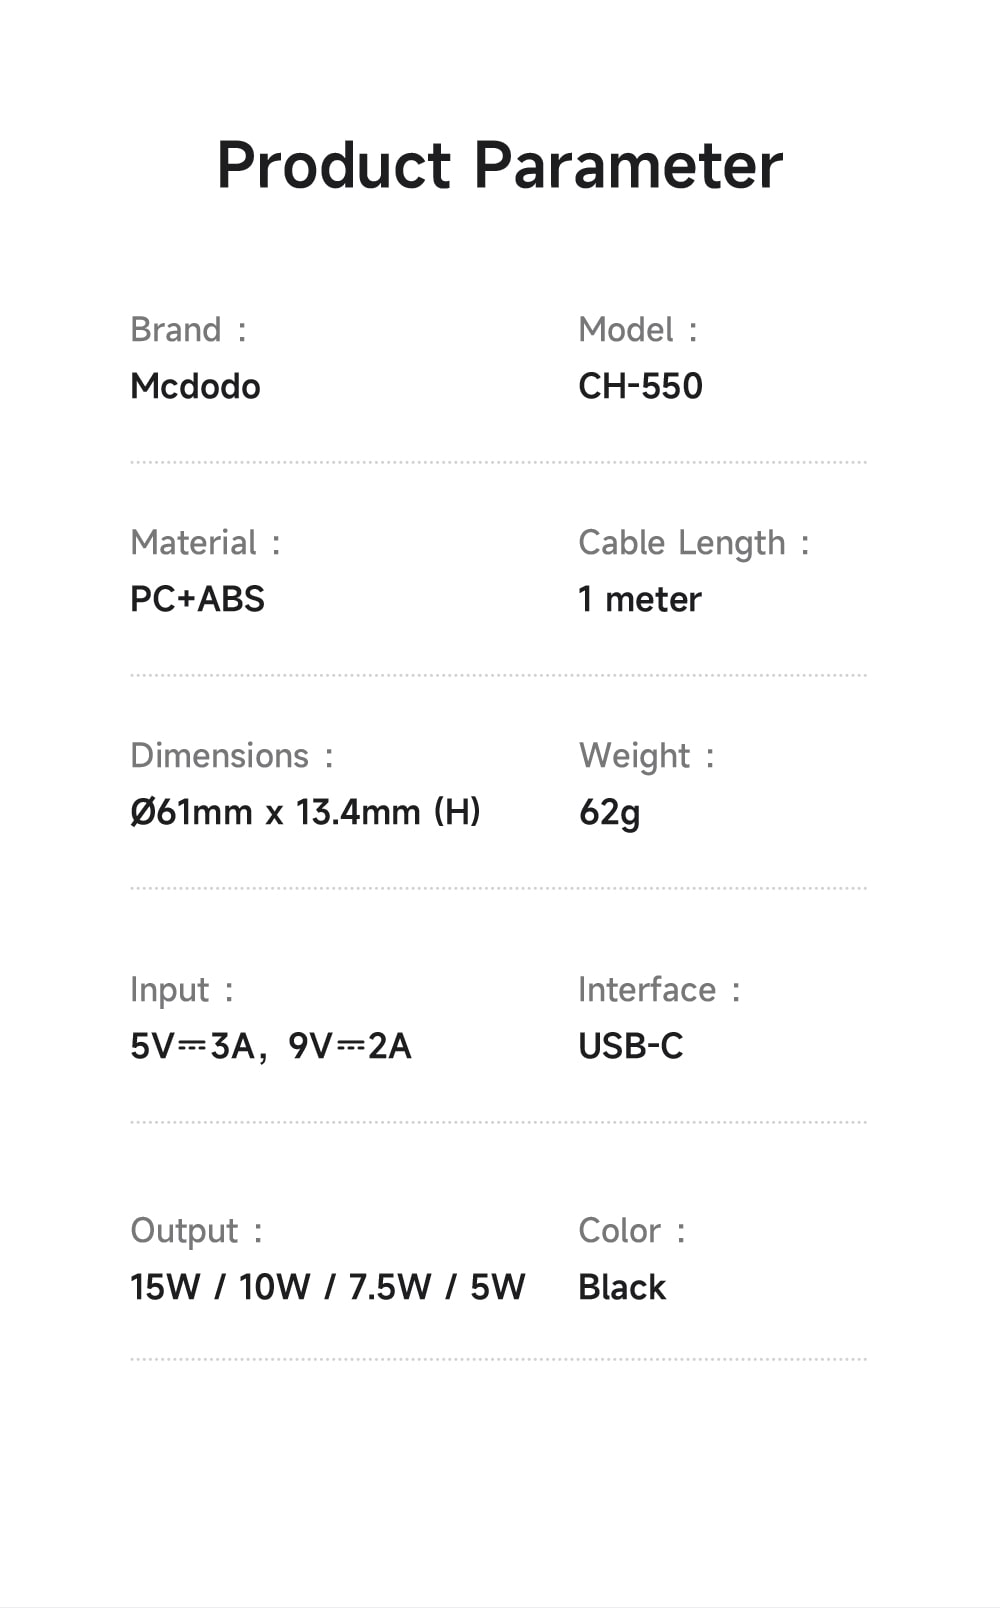Click the Weight label
Image resolution: width=1000 pixels, height=1608 pixels.
point(635,756)
